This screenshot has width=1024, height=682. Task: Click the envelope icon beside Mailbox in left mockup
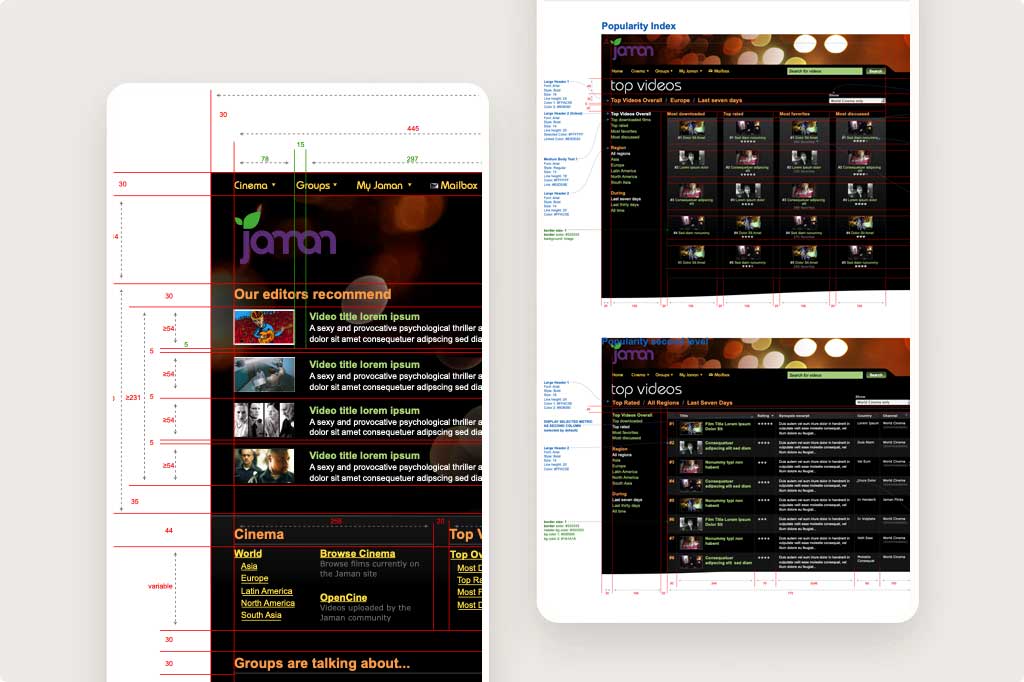(434, 186)
